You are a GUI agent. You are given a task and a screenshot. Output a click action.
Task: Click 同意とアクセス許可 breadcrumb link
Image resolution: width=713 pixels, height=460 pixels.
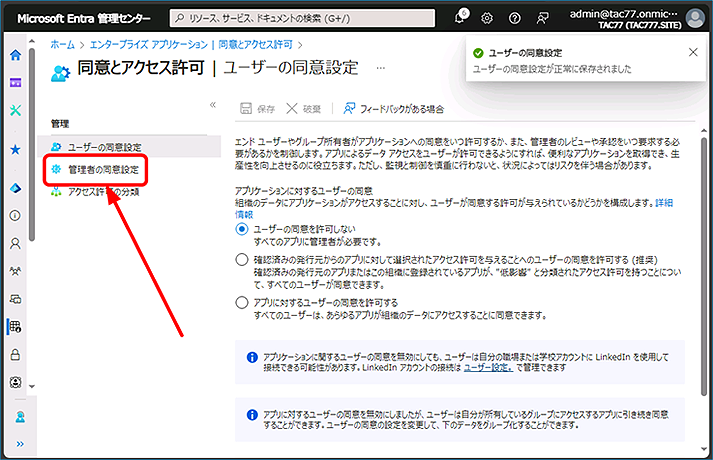(256, 45)
